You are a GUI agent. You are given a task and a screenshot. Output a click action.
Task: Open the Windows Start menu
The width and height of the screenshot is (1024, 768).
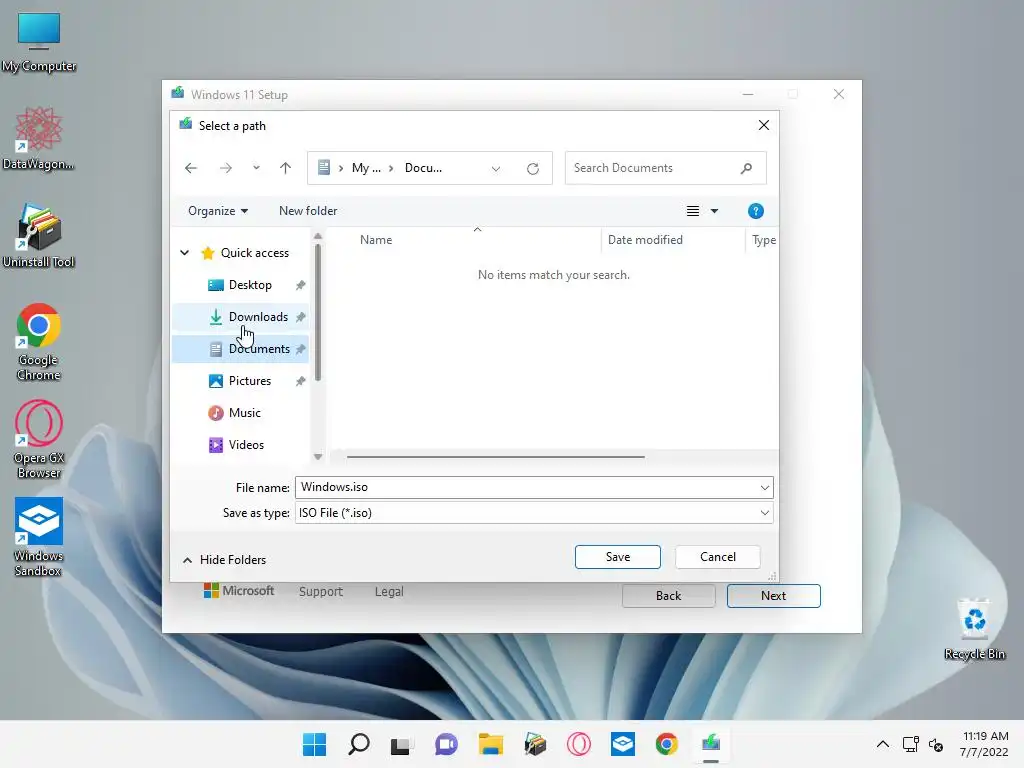314,744
